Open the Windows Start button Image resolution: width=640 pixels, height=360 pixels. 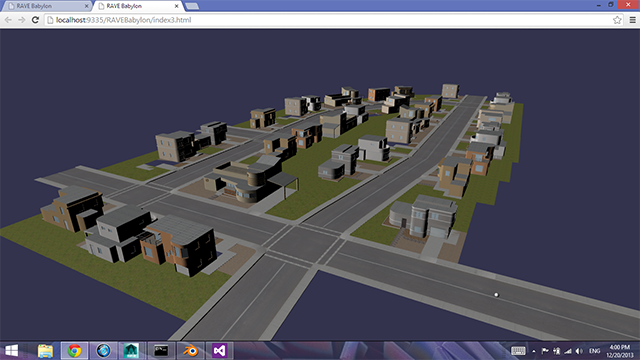[11, 351]
